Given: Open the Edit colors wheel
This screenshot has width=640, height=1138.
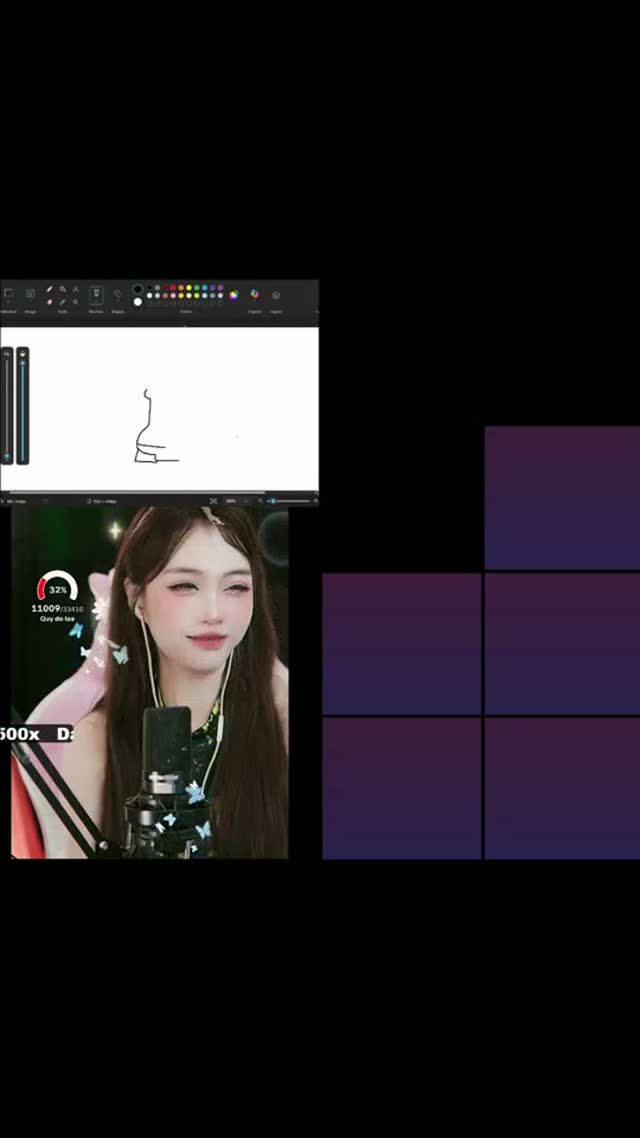Looking at the screenshot, I should coord(234,295).
